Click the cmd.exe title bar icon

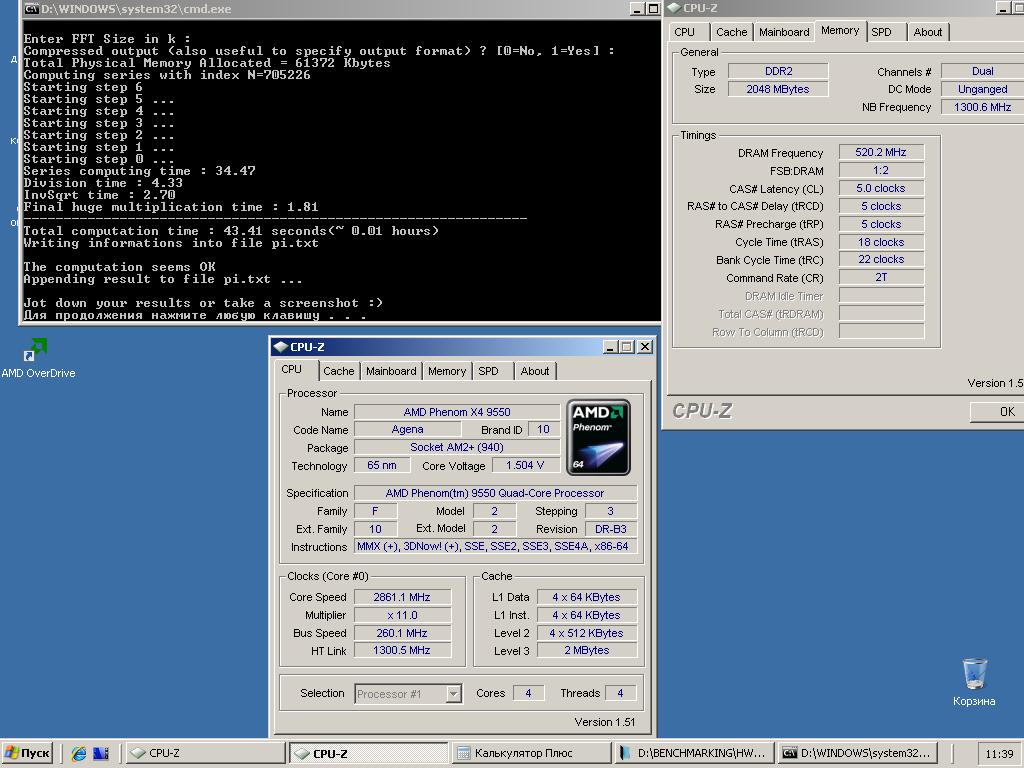coord(31,8)
